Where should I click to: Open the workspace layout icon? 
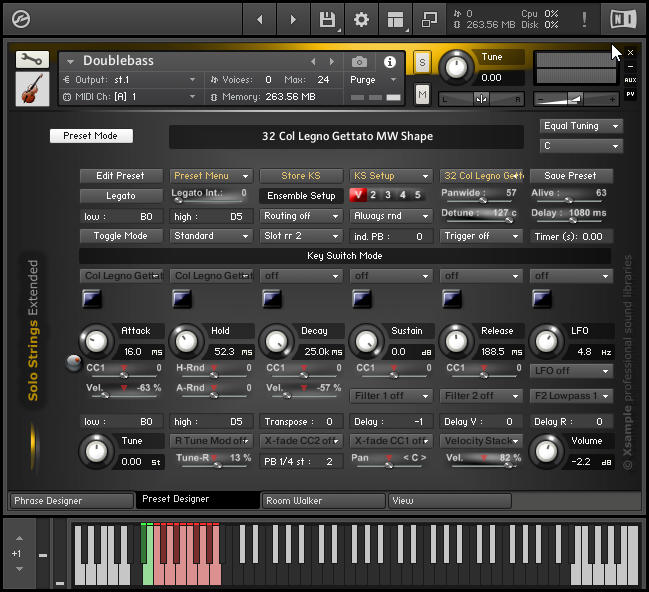(395, 19)
